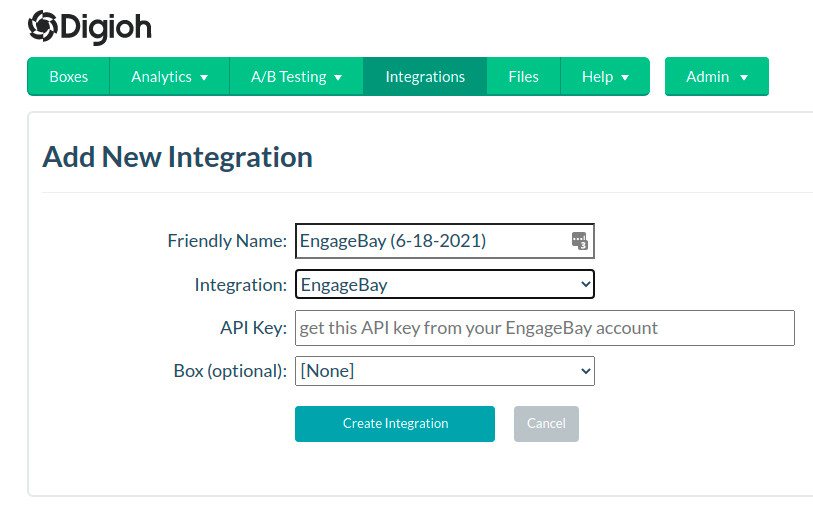Click the password manager icon in Friendly Name field
Screen dimensions: 813x513
(x=580, y=241)
